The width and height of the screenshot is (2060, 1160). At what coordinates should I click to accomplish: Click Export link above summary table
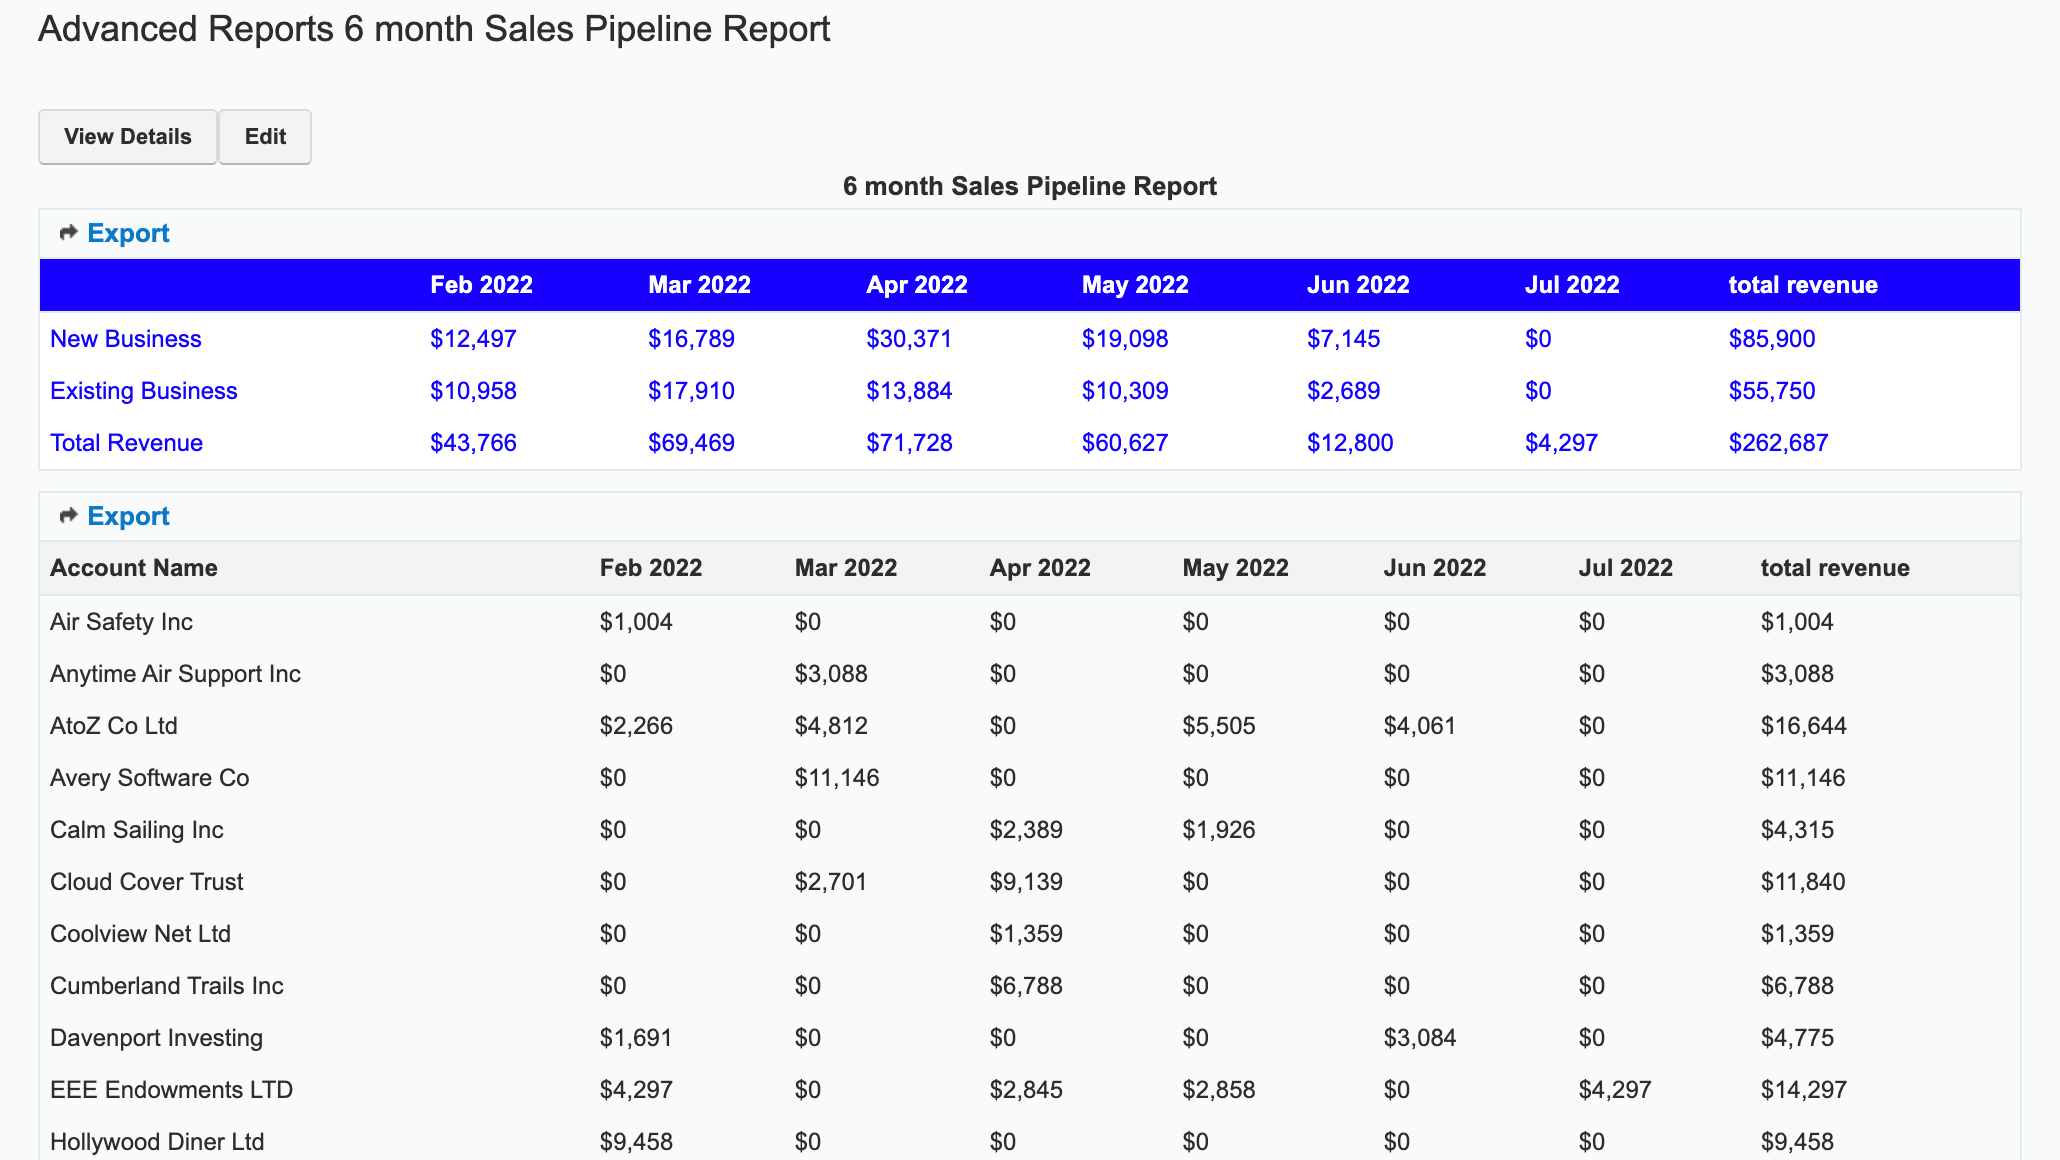(128, 233)
